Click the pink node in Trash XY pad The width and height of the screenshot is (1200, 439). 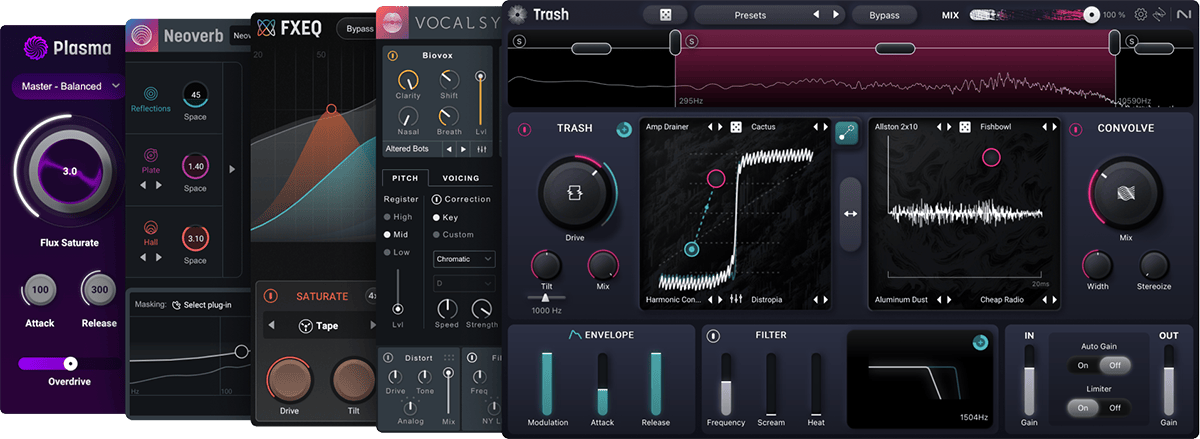pyautogui.click(x=716, y=179)
